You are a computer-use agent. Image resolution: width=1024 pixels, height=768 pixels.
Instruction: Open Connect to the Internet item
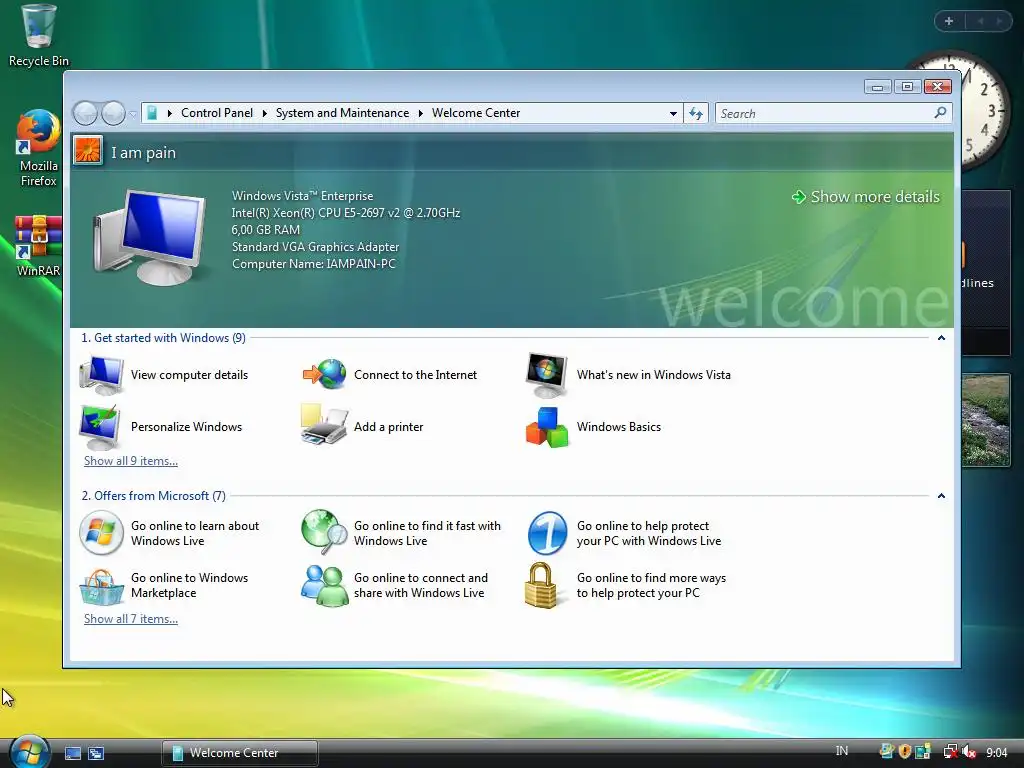click(x=390, y=375)
